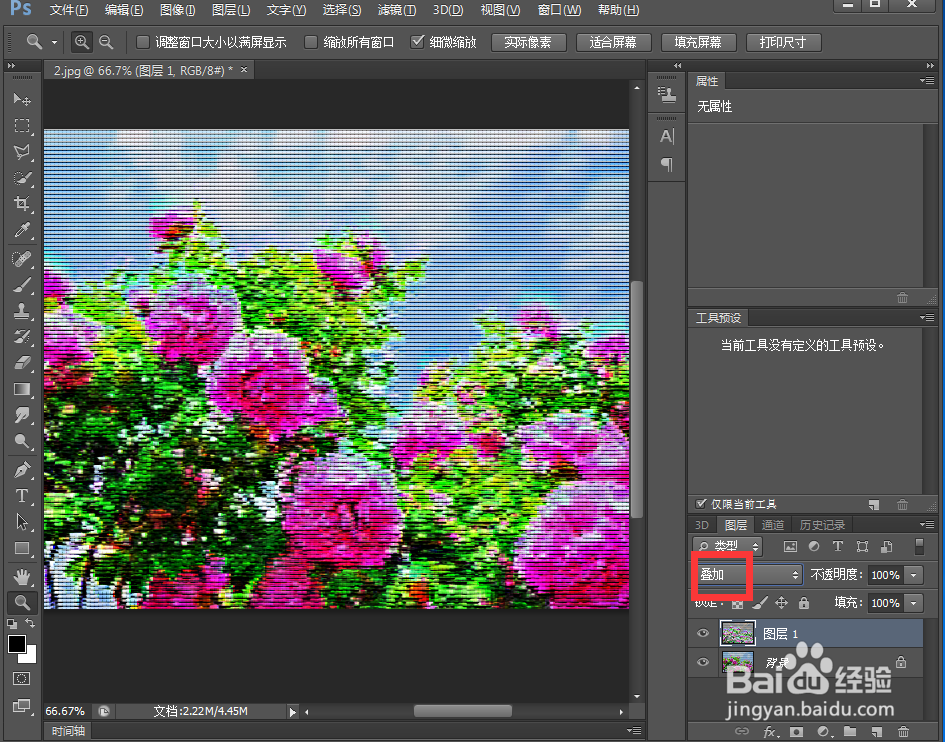Click the Zoom tool in the toolbox
Image resolution: width=945 pixels, height=742 pixels.
[22, 602]
